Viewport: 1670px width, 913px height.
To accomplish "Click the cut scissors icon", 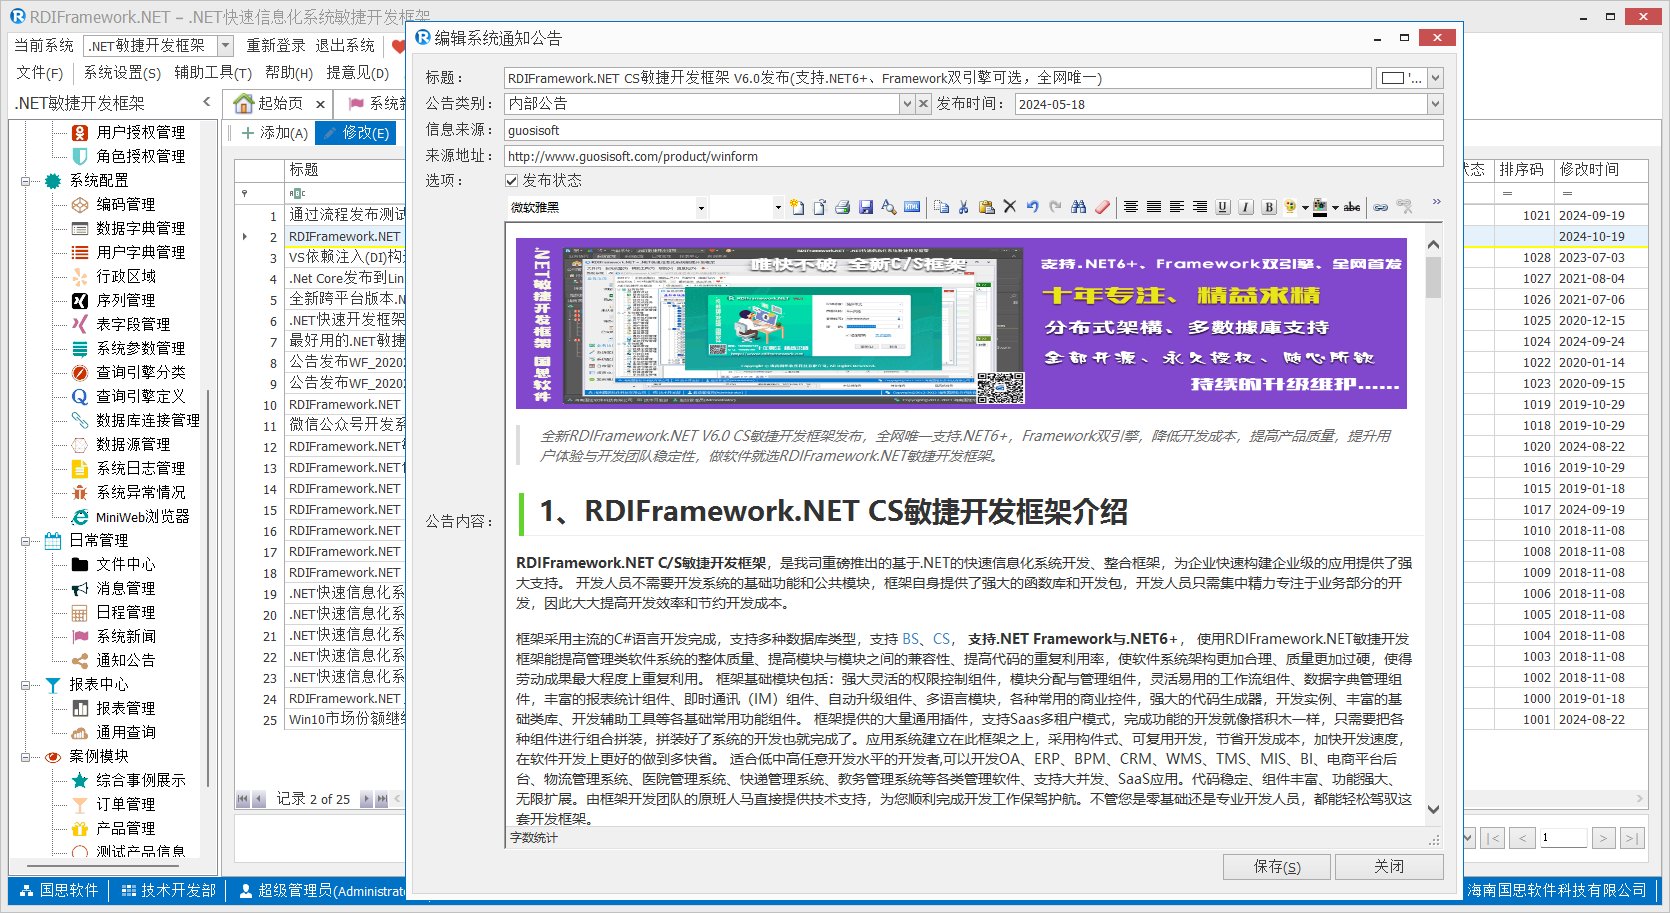I will 964,207.
